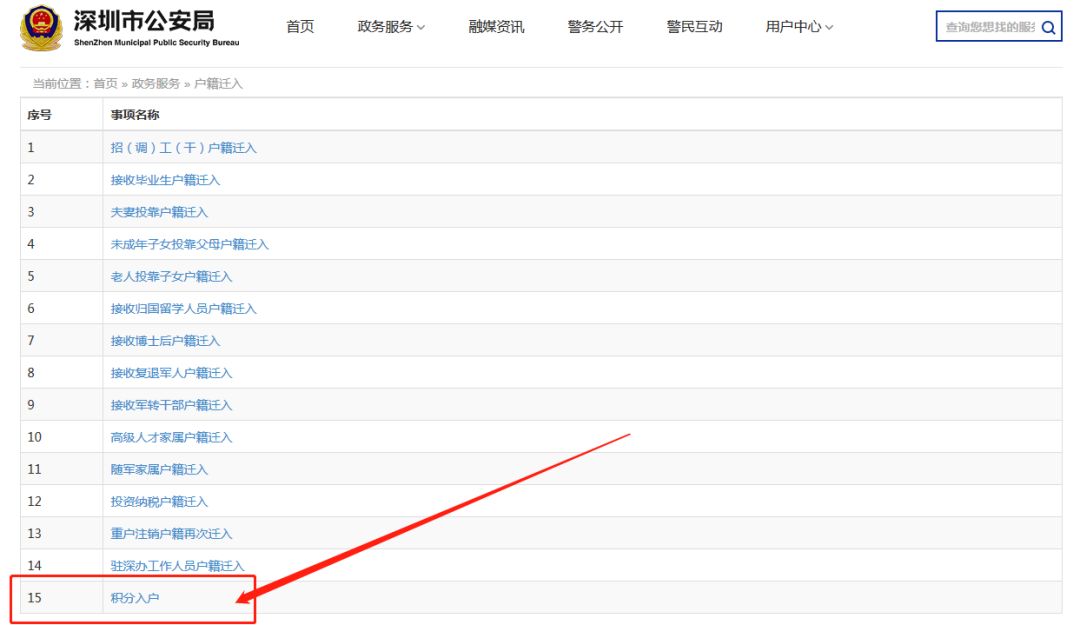Viewport: 1080px width, 625px height.
Task: Expand the 用户中心 dropdown menu
Action: click(x=799, y=27)
